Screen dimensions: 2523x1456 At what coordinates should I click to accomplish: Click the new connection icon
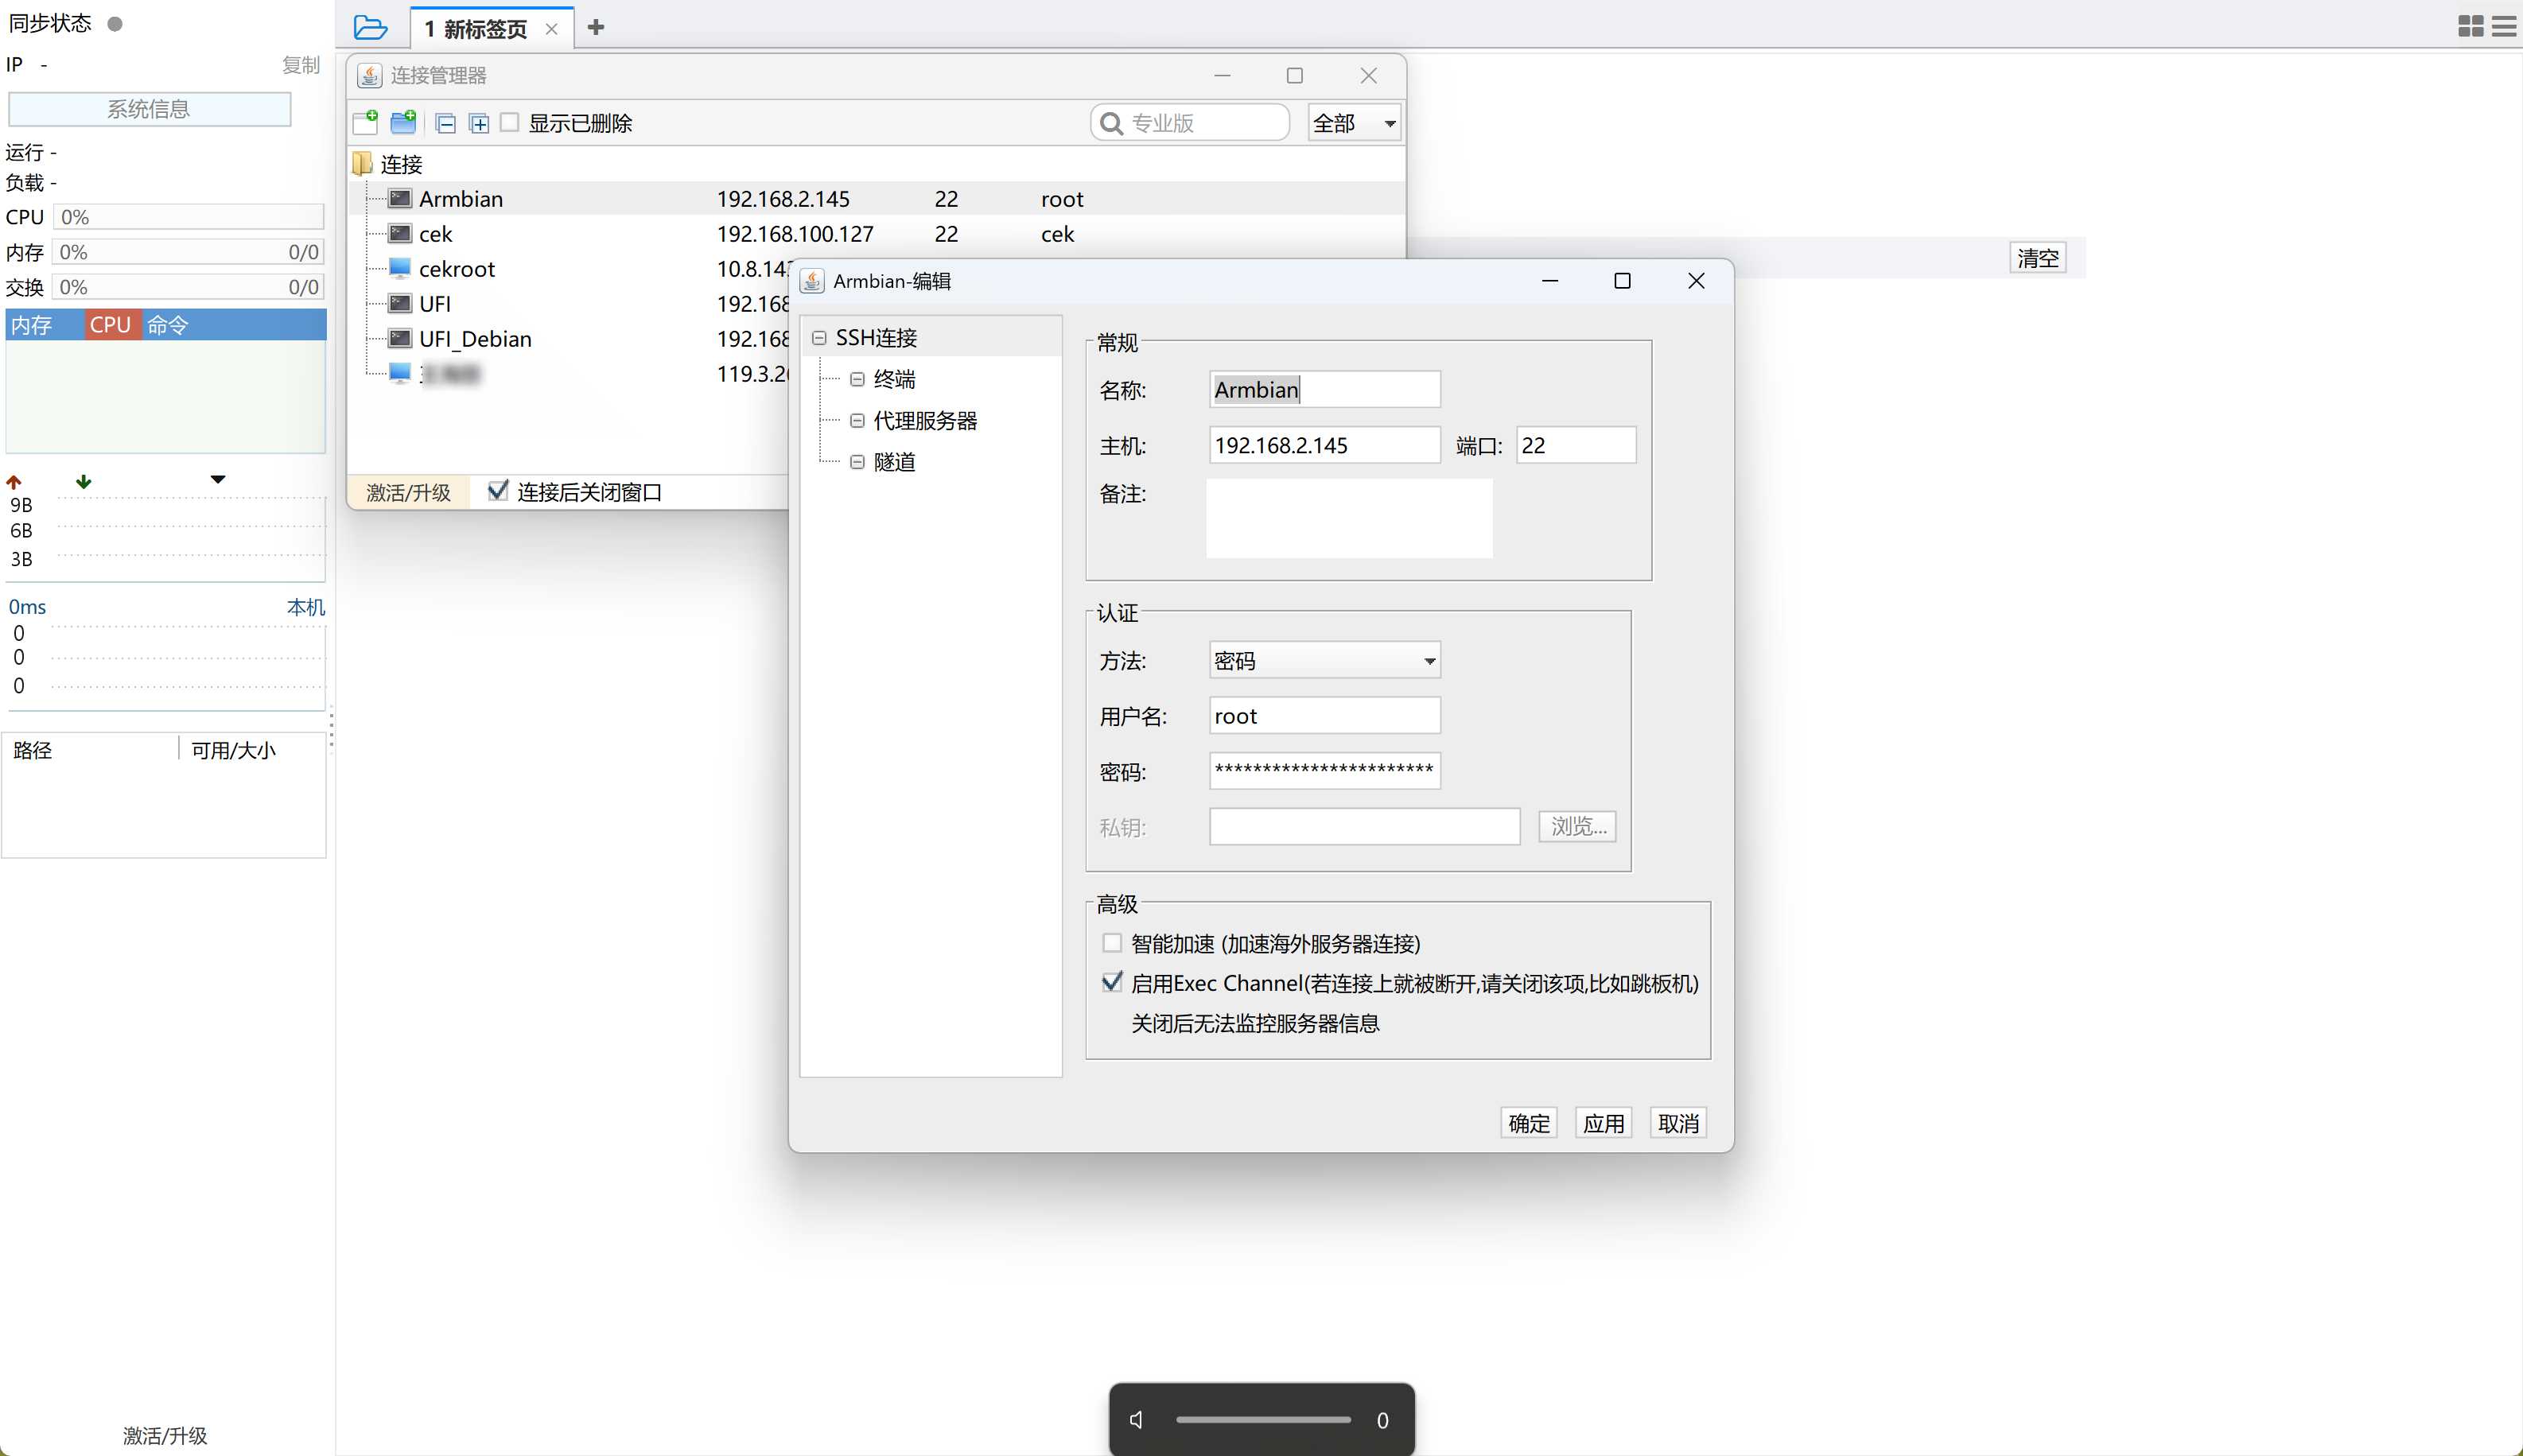[x=365, y=122]
